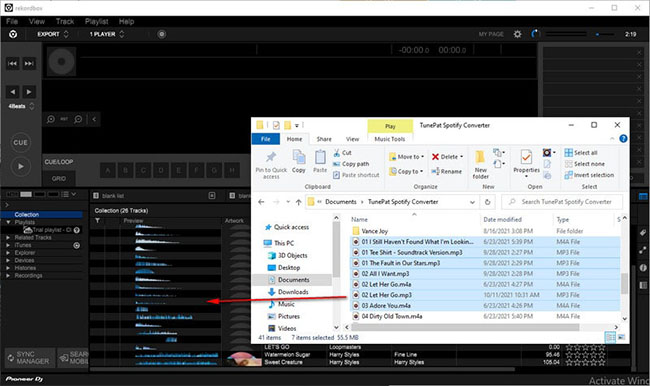650x386 pixels.
Task: Click Pin to Quick access in Explorer ribbon
Action: click(271, 165)
